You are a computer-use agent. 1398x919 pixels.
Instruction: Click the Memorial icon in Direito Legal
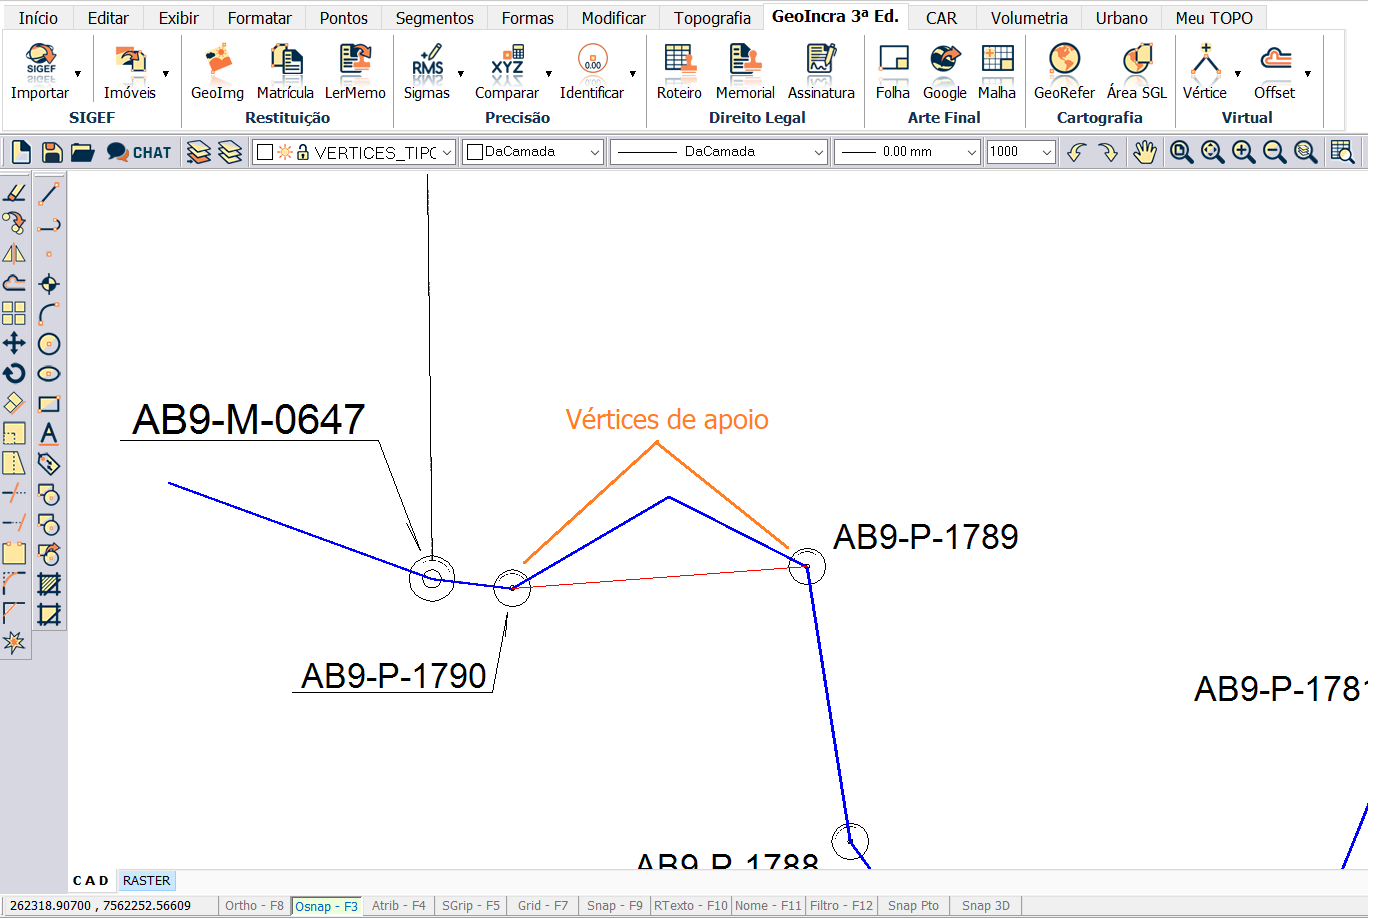pos(745,72)
